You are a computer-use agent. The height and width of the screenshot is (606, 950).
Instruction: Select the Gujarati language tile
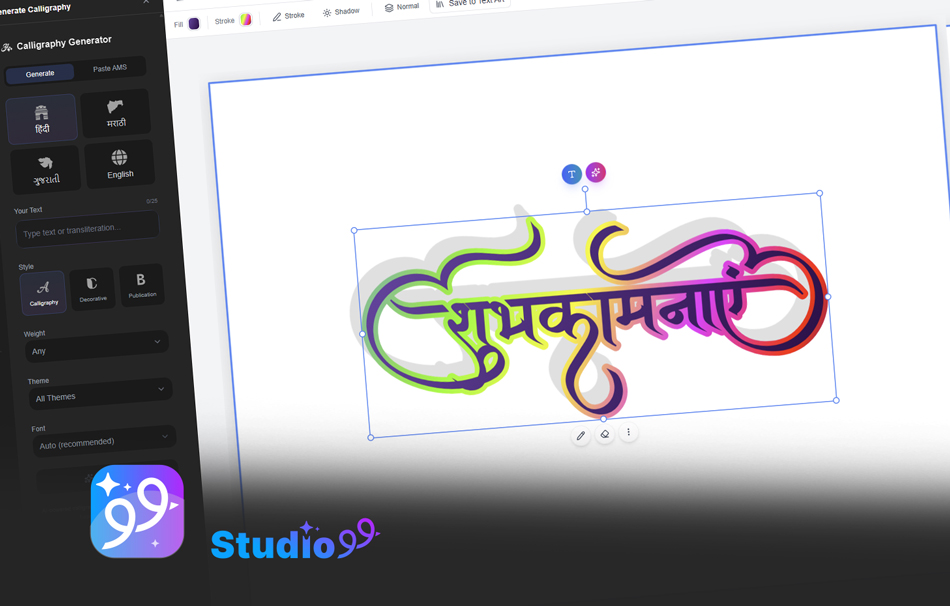coord(46,169)
